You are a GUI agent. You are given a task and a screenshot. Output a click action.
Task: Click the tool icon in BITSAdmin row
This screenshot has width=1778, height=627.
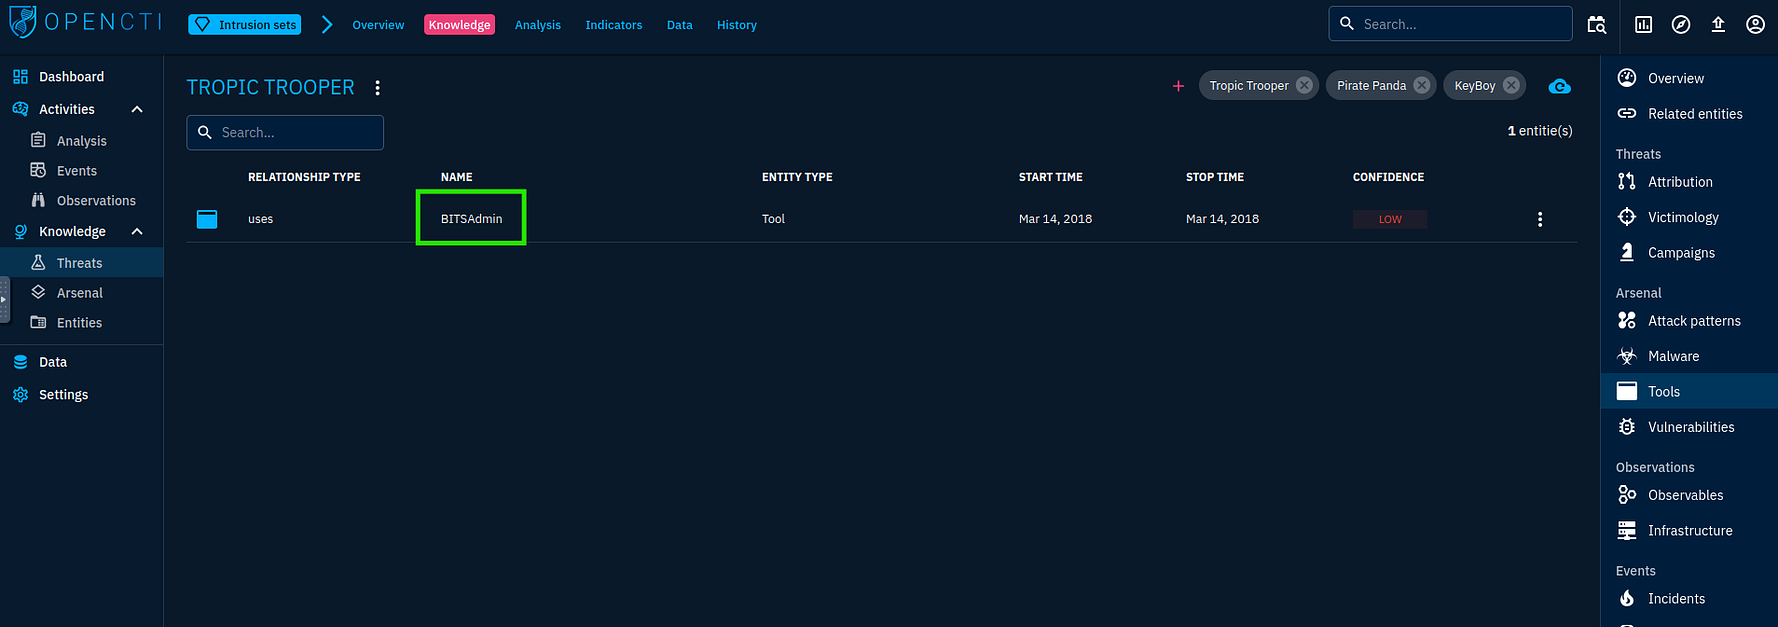click(x=207, y=219)
